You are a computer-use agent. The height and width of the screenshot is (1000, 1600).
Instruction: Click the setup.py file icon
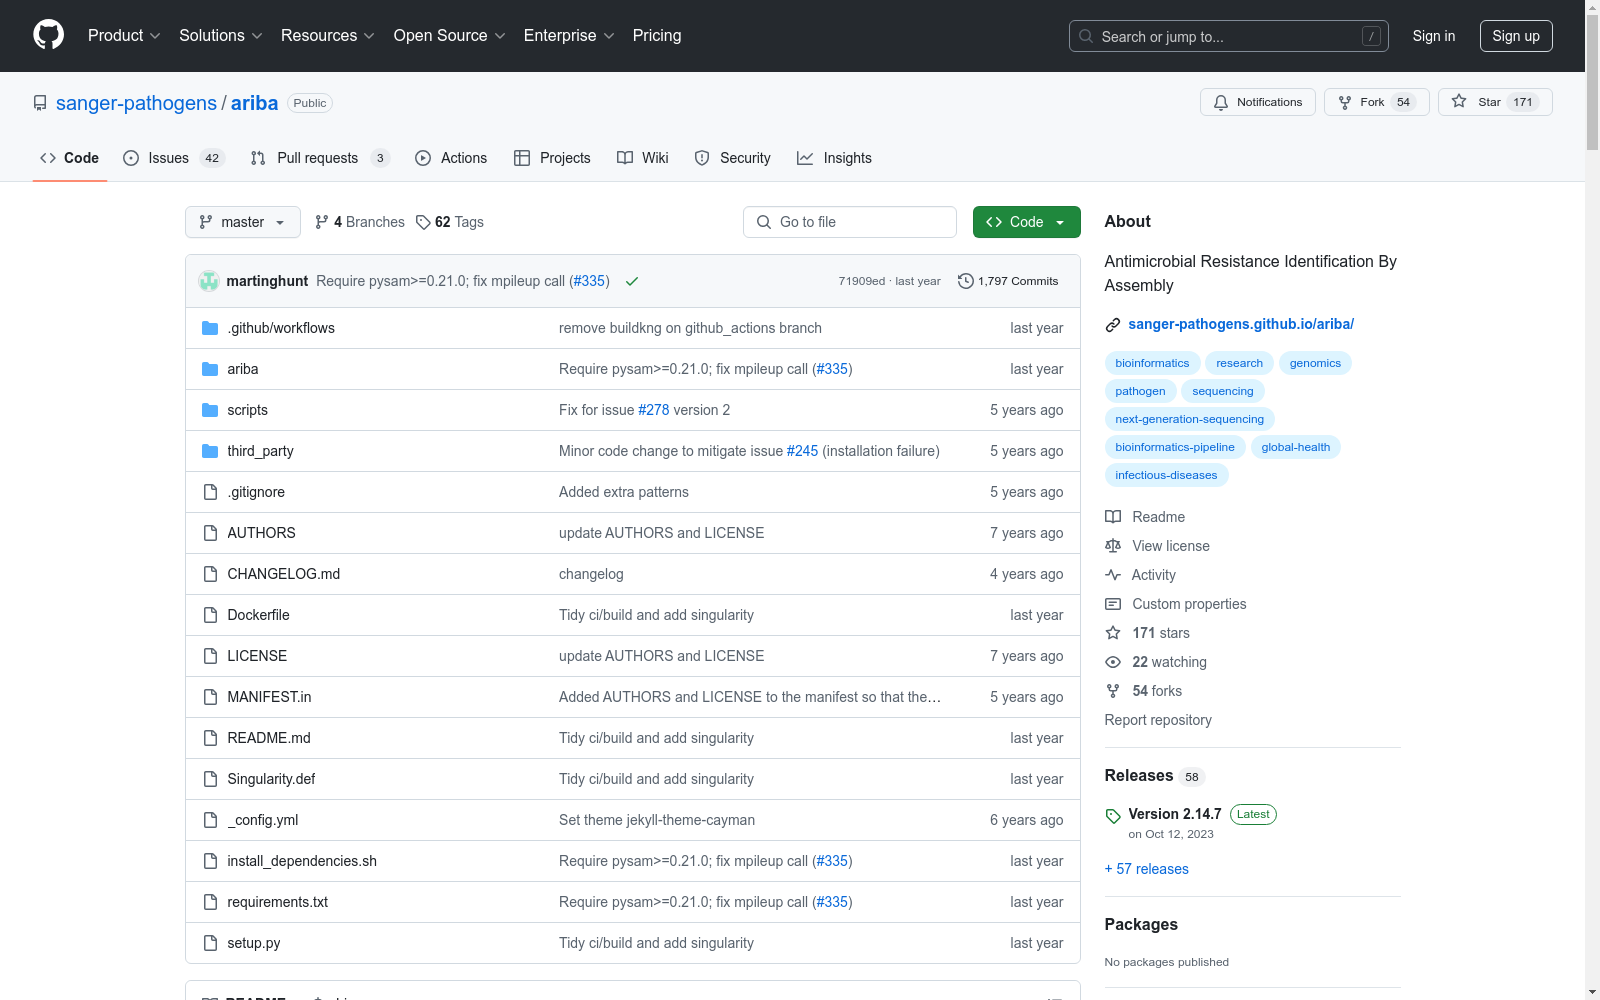point(210,943)
